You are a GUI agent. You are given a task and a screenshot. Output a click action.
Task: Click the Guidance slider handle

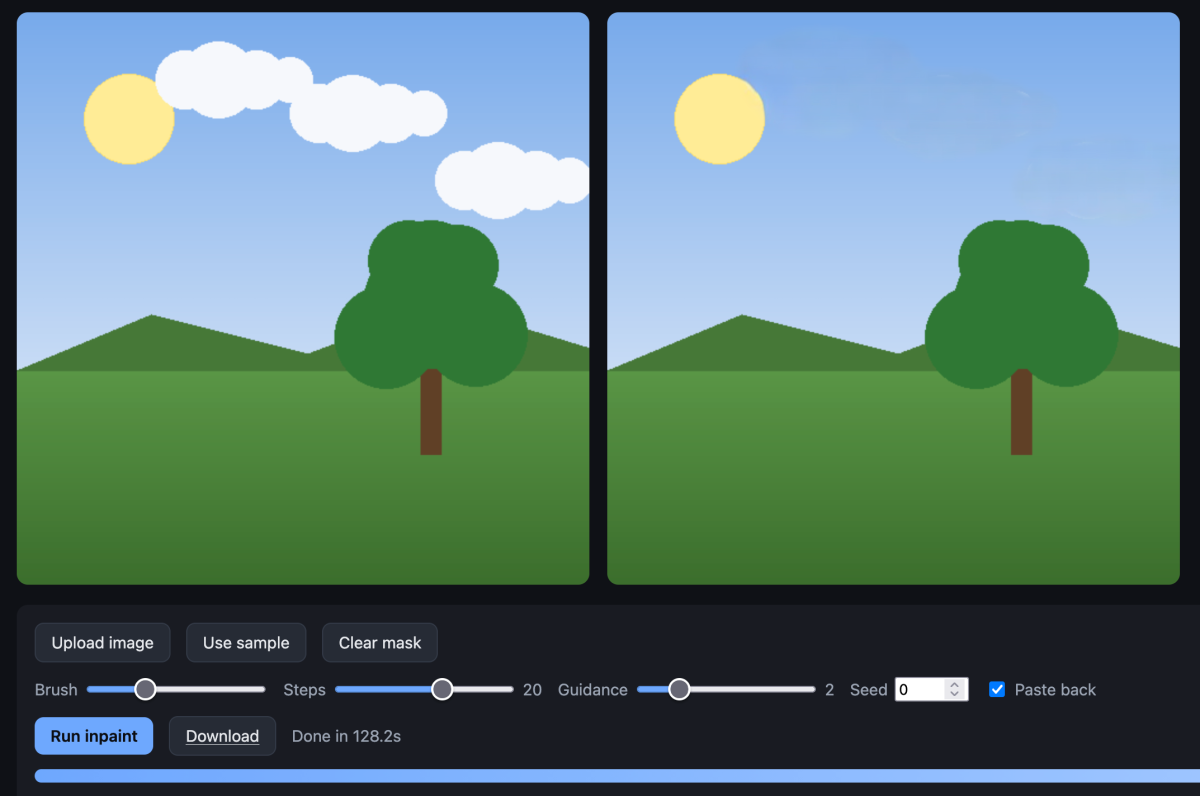tap(679, 689)
